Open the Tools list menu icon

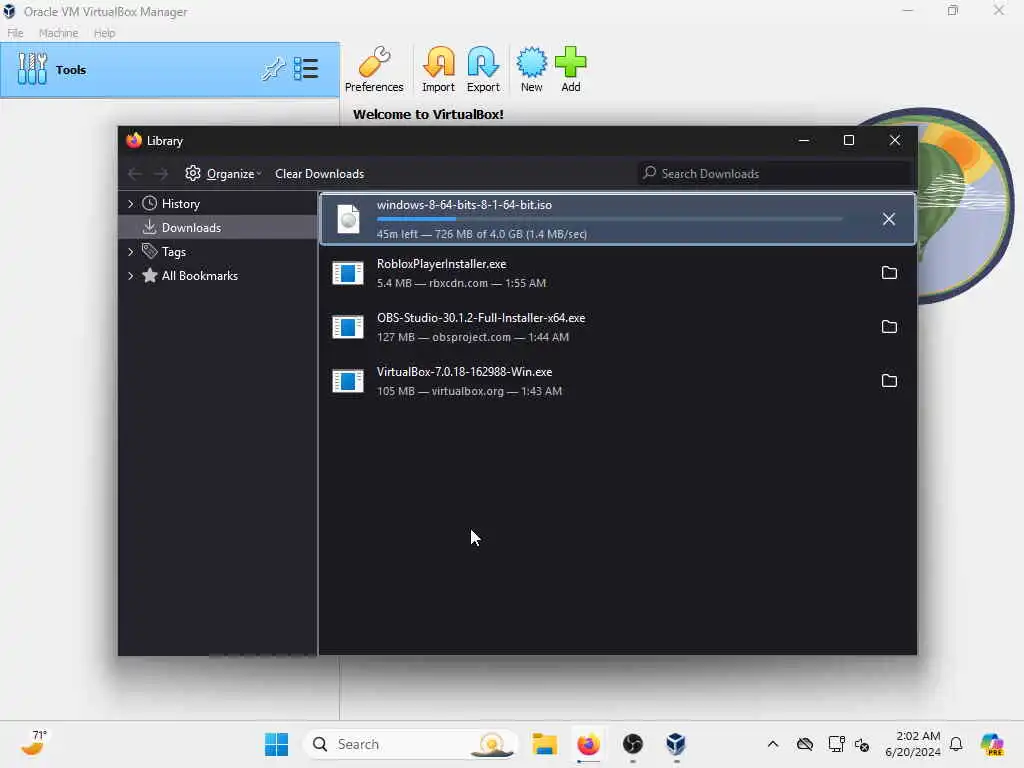[306, 69]
